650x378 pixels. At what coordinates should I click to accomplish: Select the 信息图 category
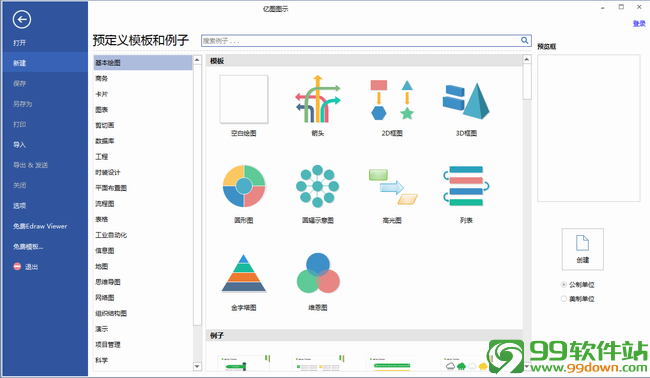click(x=104, y=250)
